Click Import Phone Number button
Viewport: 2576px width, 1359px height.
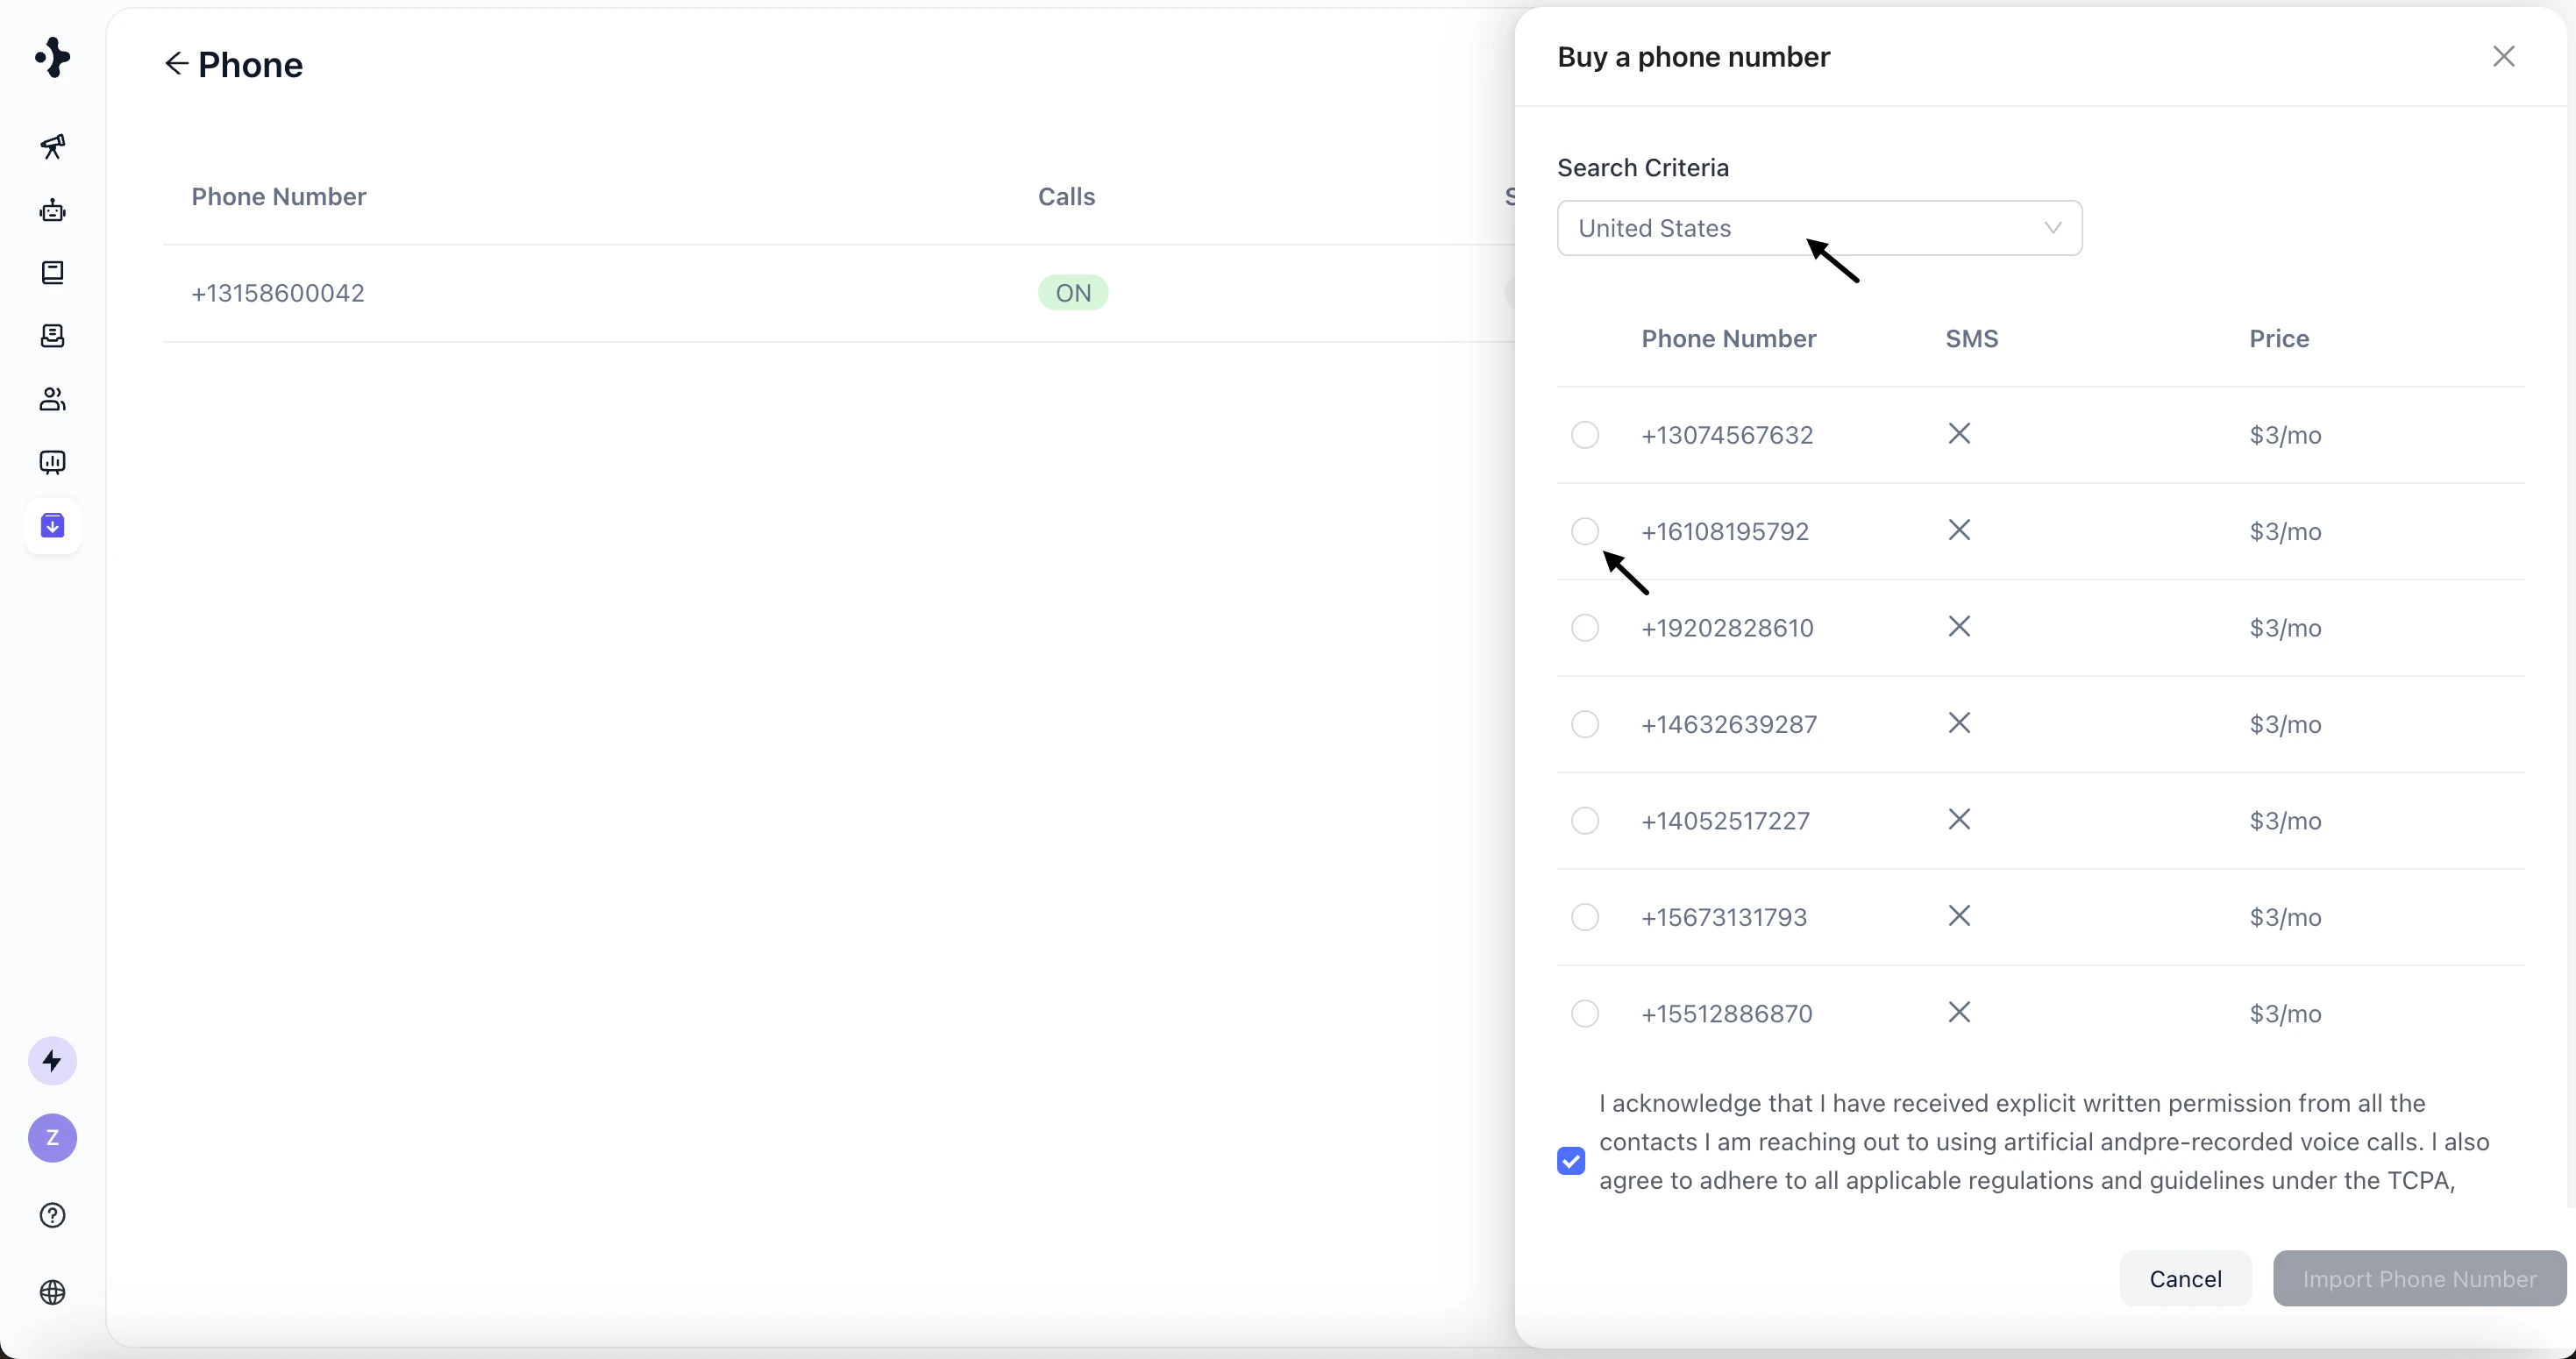point(2419,1279)
